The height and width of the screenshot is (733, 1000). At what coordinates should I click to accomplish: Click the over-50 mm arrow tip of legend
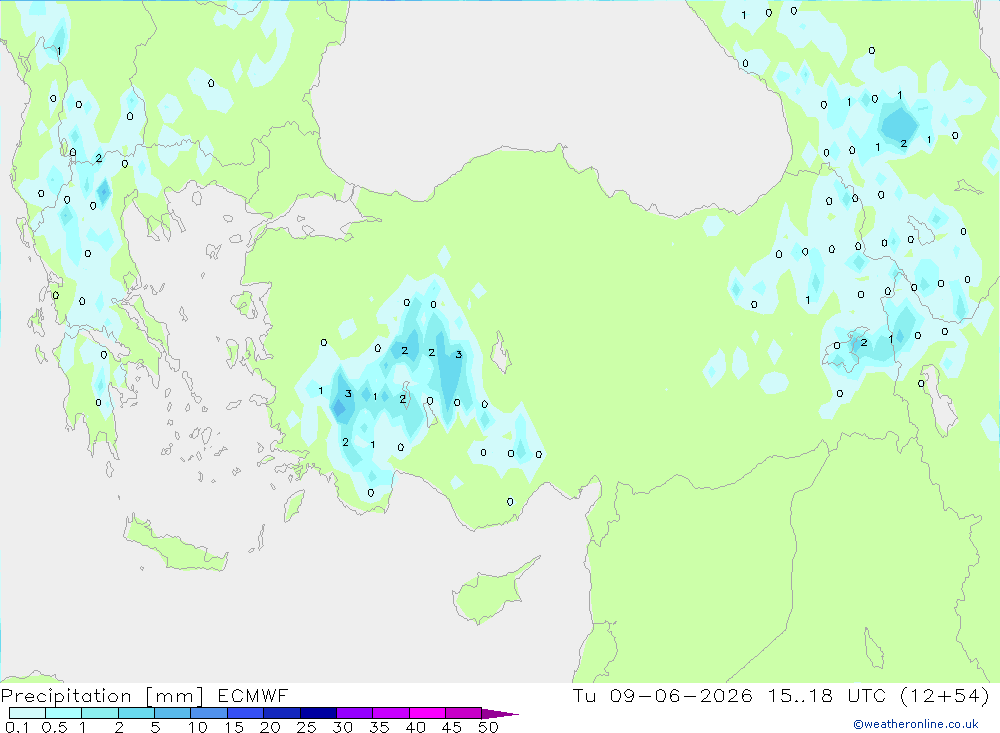click(x=501, y=714)
